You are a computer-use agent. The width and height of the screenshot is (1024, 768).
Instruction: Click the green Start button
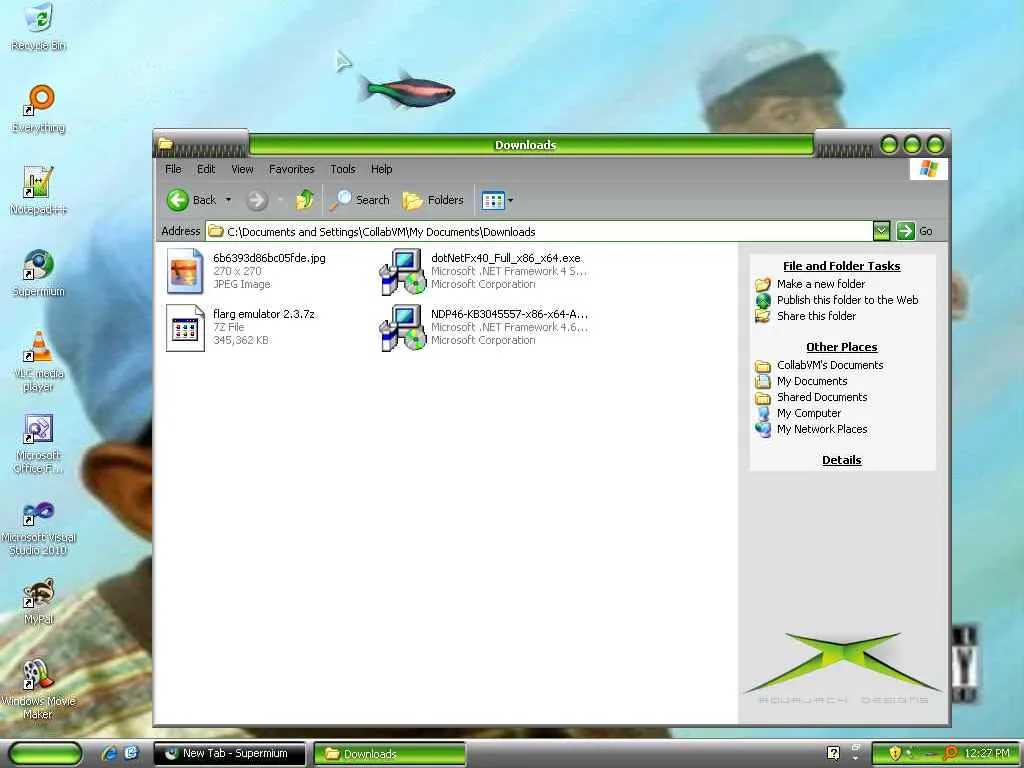click(45, 754)
